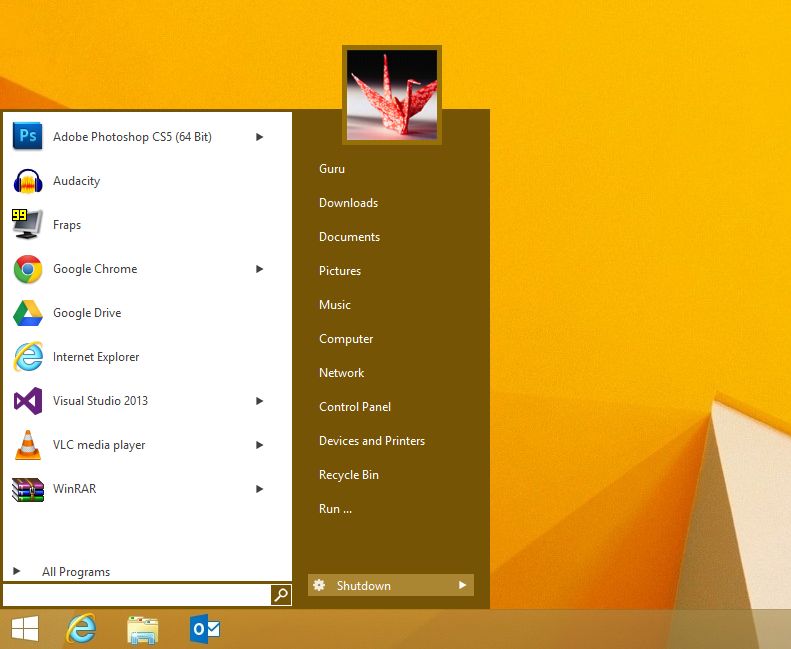Viewport: 791px width, 649px height.
Task: Open the Downloads folder link
Action: coord(348,203)
